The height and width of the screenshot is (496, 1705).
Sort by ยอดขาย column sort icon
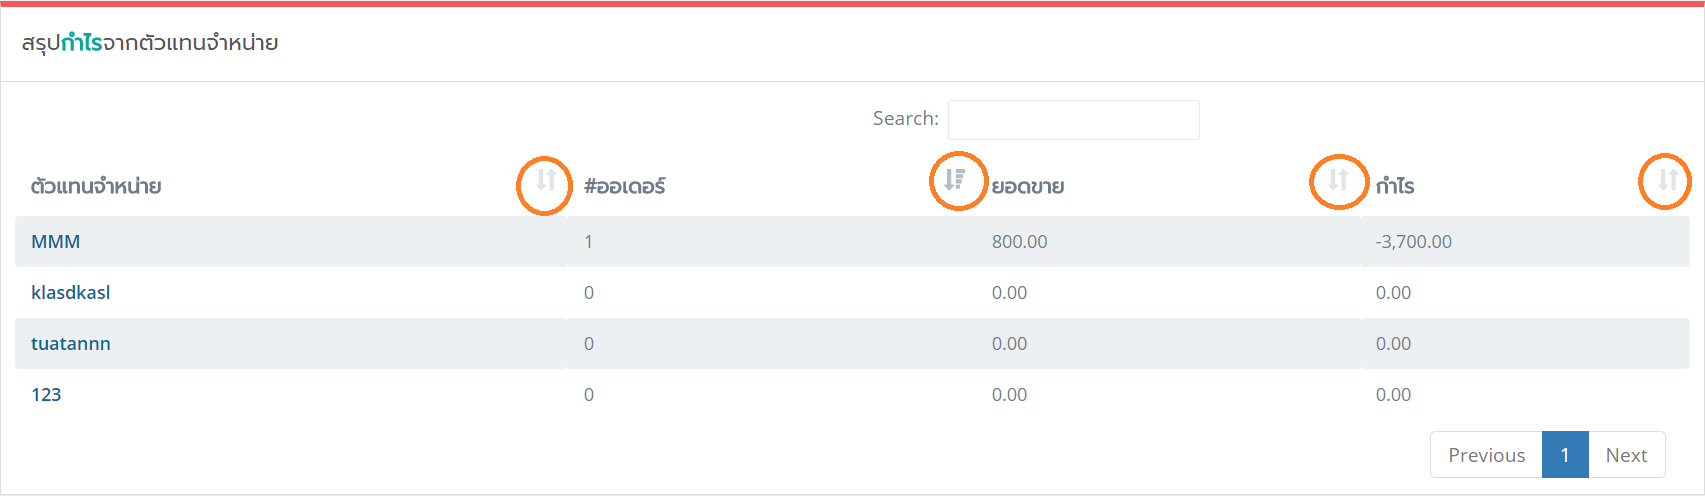pyautogui.click(x=1338, y=180)
